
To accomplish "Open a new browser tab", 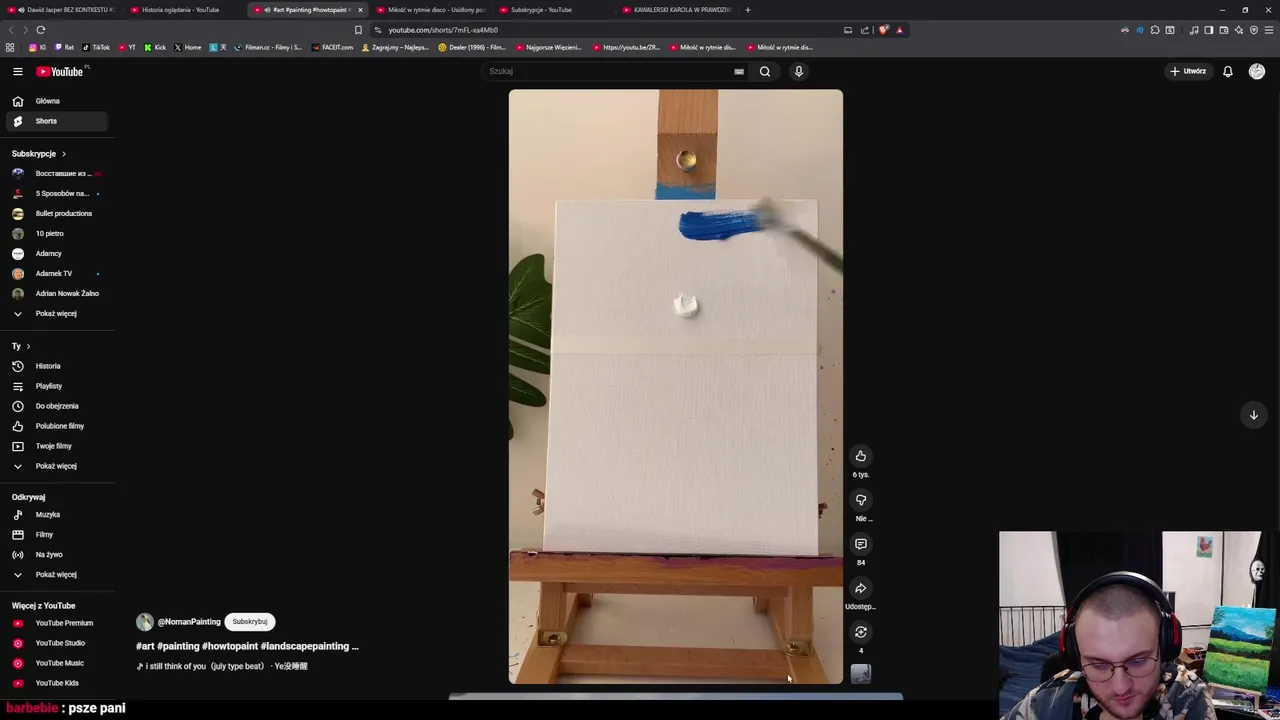I will pyautogui.click(x=747, y=10).
